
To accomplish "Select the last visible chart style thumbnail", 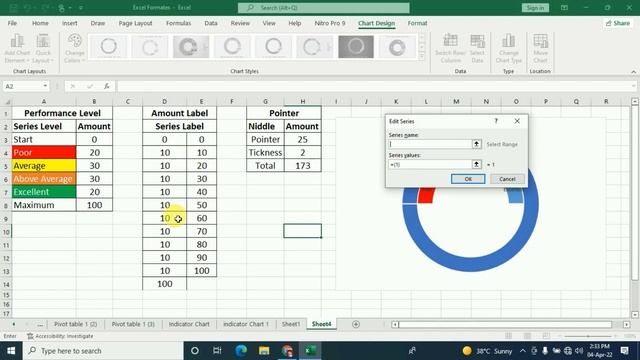I will (397, 47).
